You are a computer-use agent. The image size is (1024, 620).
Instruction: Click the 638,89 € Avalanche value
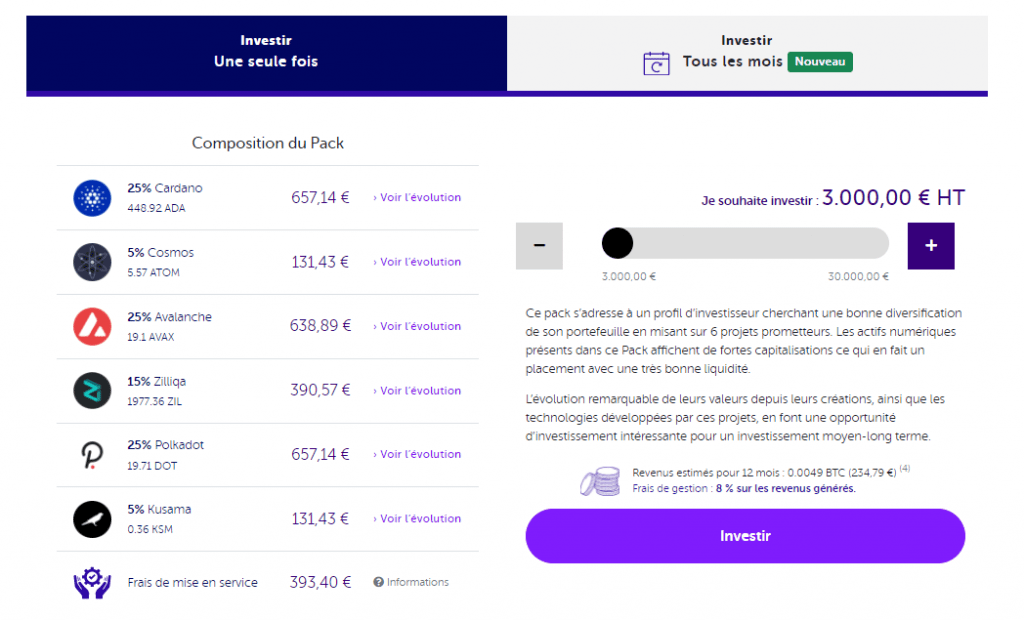click(320, 325)
